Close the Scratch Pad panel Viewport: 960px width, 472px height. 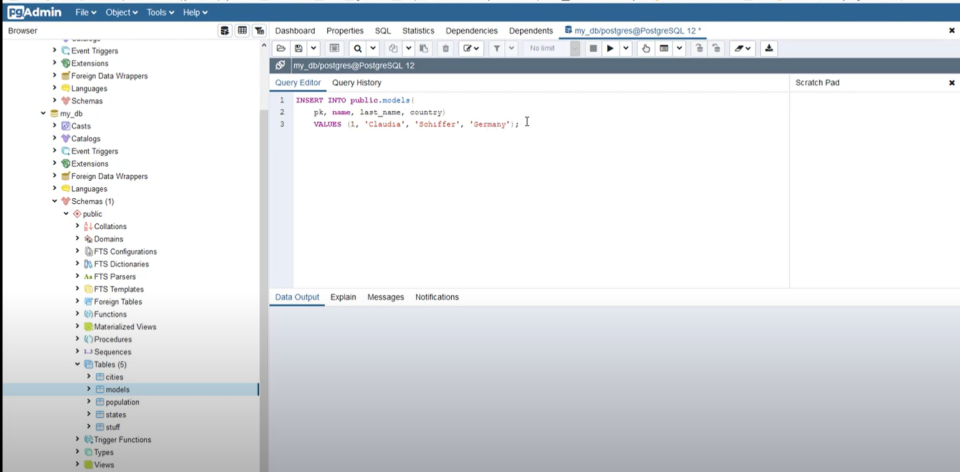point(951,83)
